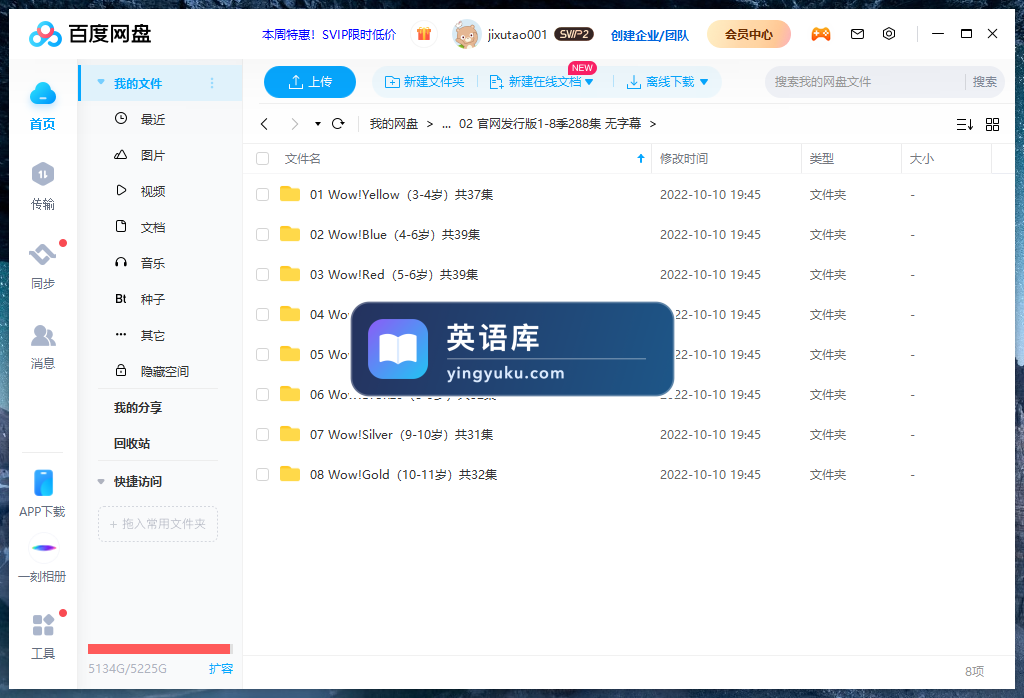
Task: Click the user avatar picture
Action: pyautogui.click(x=466, y=34)
